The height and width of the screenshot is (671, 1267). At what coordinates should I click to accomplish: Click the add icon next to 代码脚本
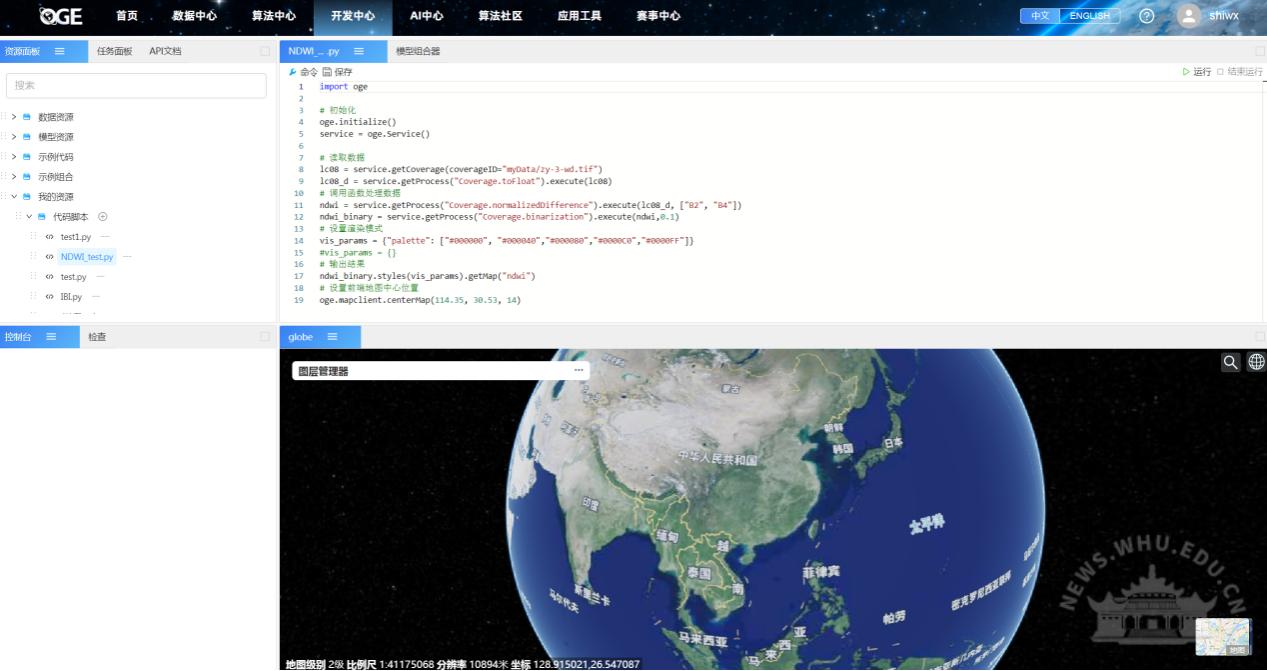pyautogui.click(x=102, y=216)
